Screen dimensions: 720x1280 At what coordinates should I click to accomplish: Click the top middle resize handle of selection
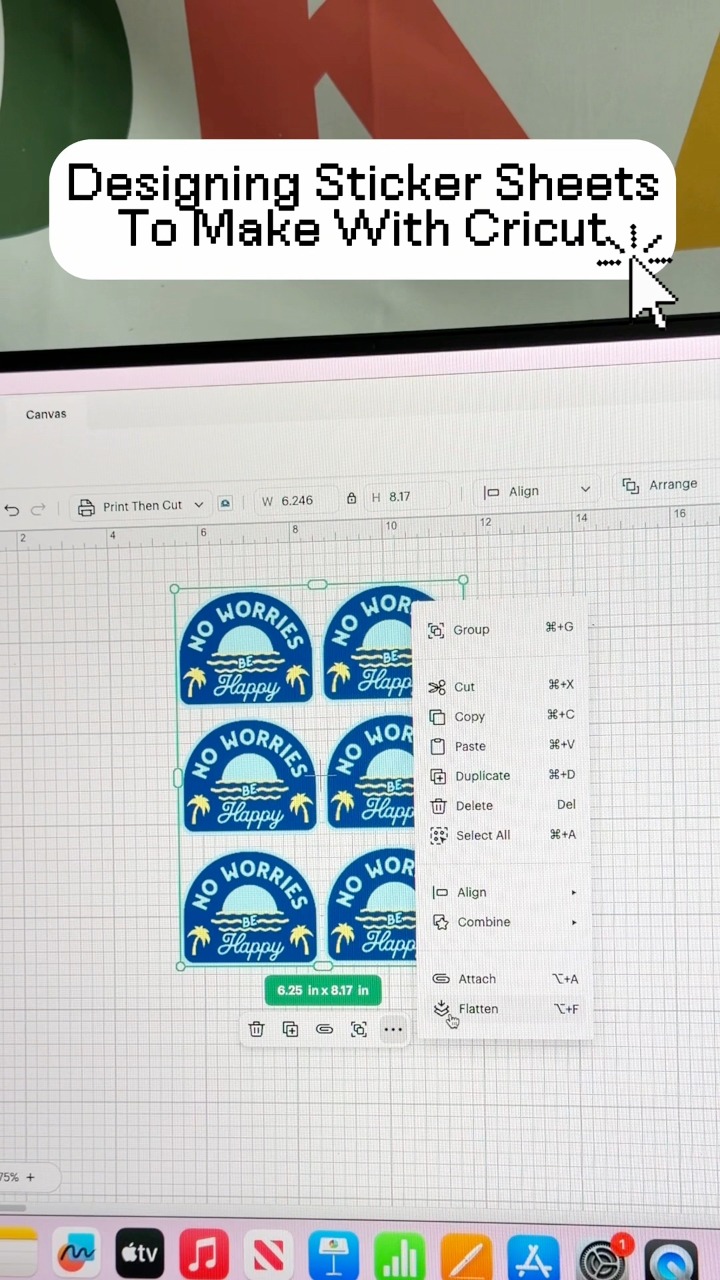[317, 584]
